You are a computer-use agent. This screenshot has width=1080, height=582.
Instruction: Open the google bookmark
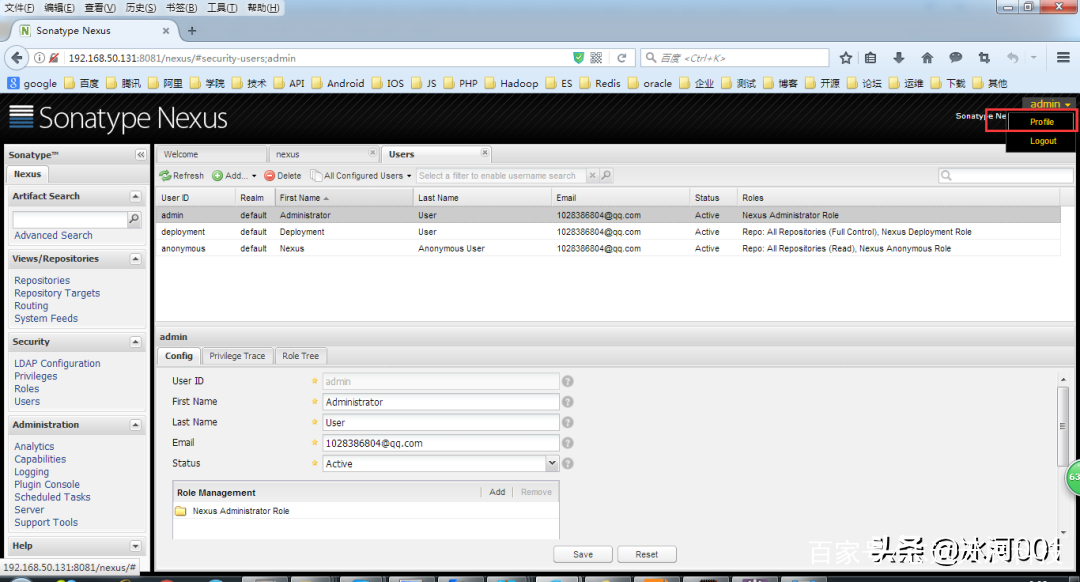tap(32, 83)
